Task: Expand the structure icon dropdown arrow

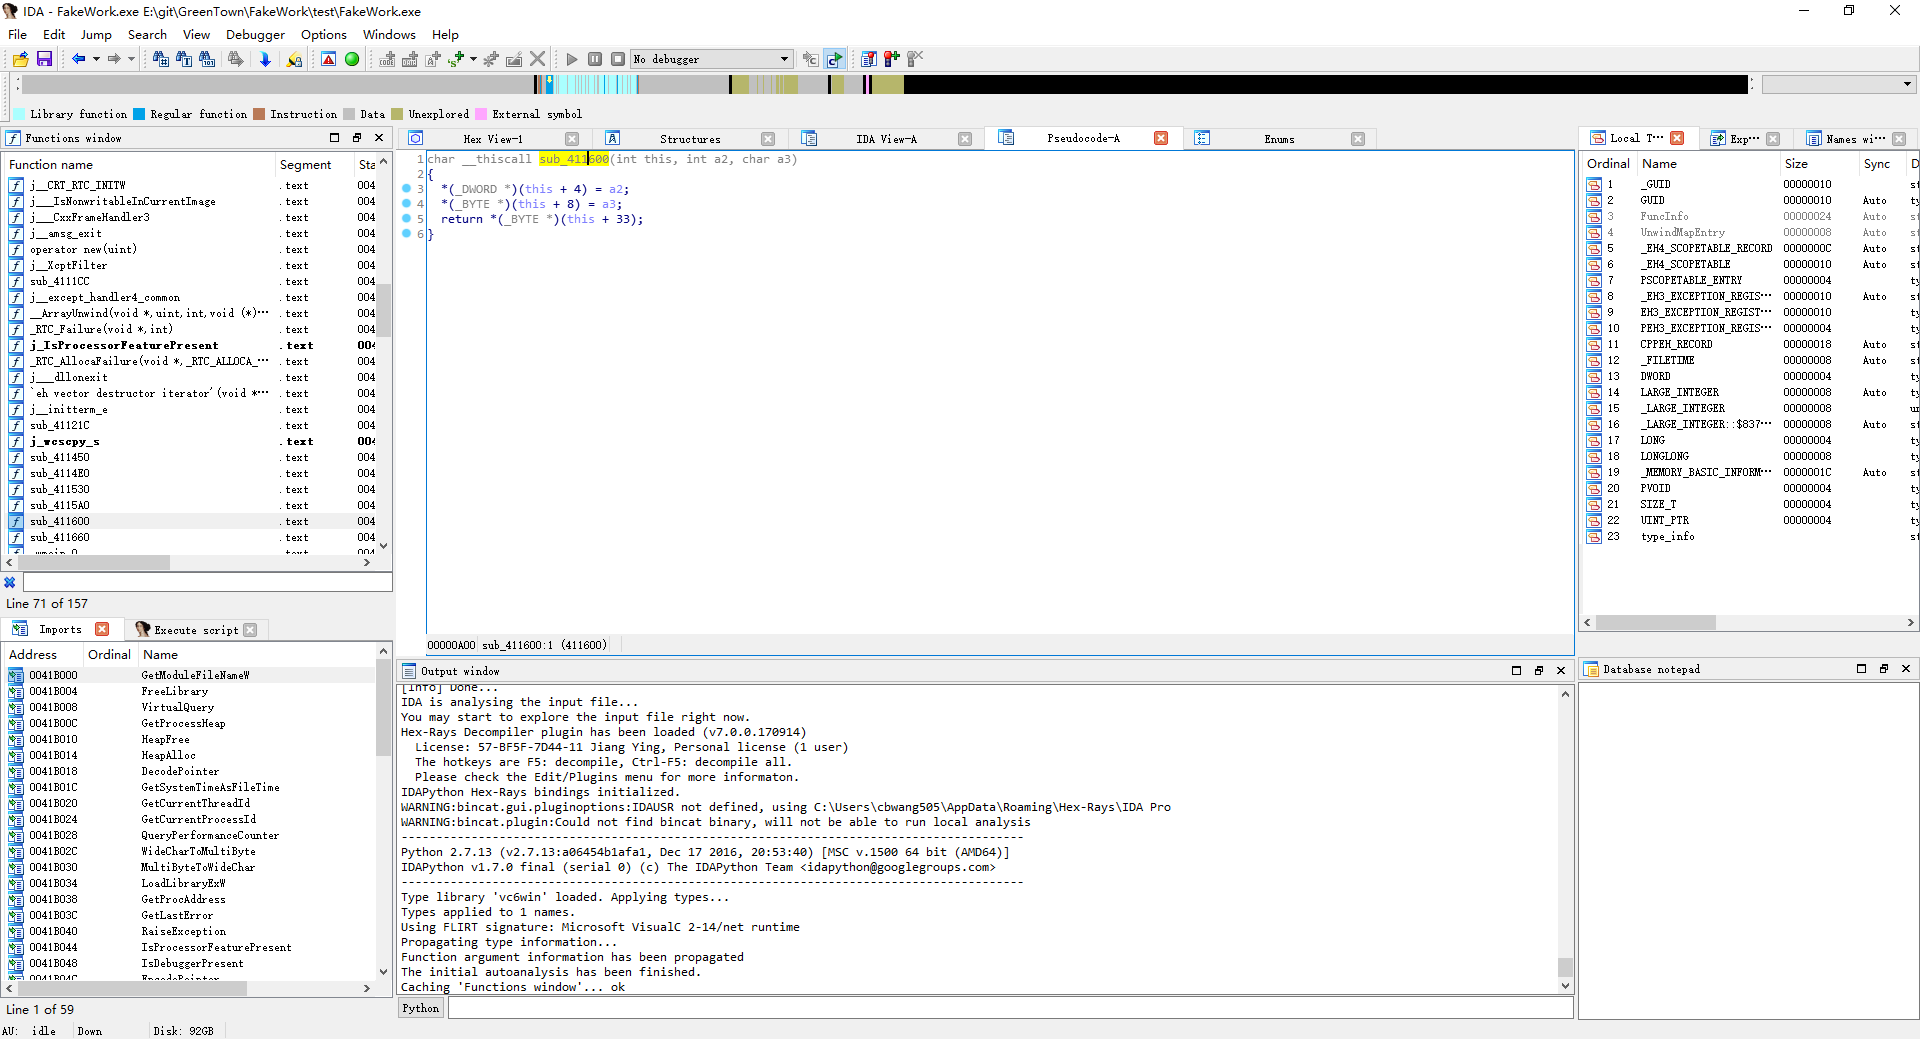Action: (x=473, y=59)
